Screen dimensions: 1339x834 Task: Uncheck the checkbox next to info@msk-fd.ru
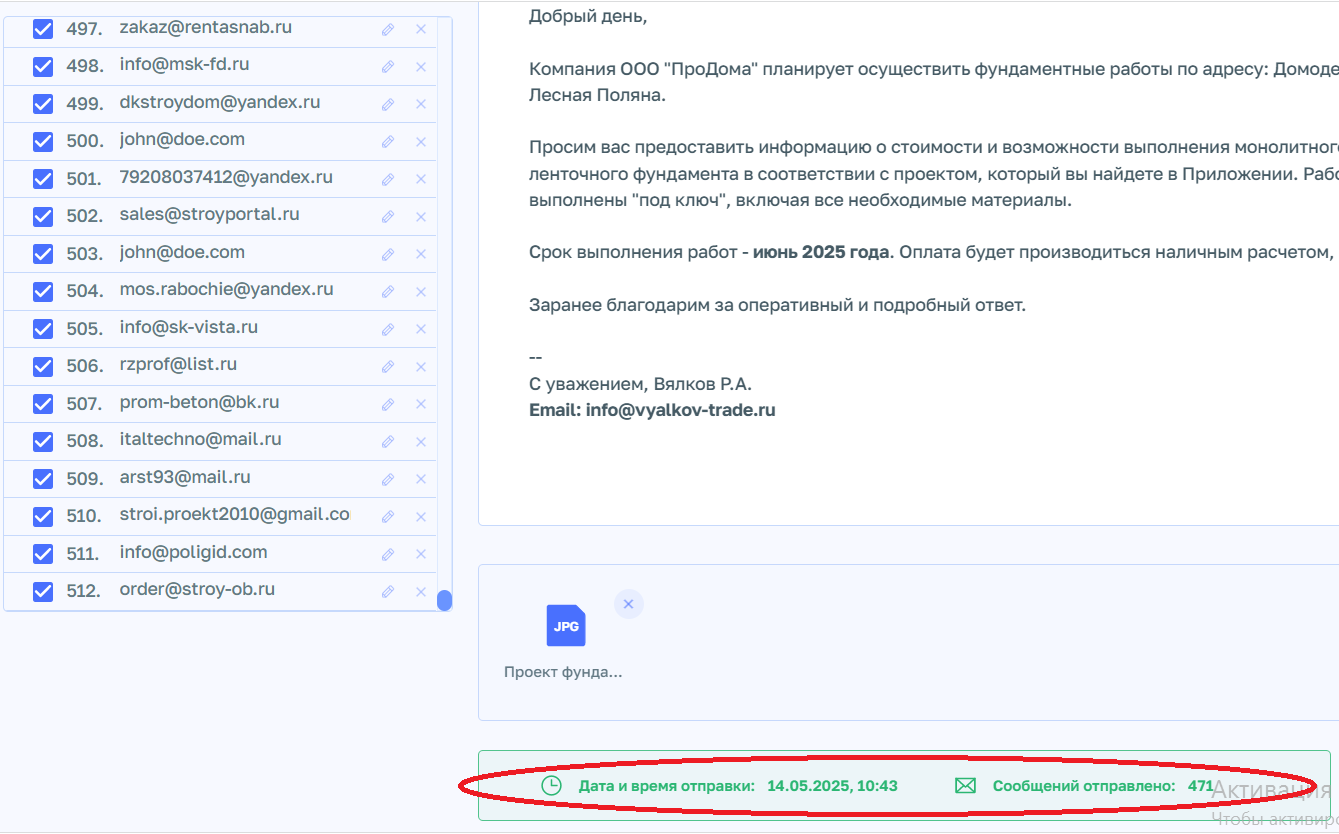(42, 66)
